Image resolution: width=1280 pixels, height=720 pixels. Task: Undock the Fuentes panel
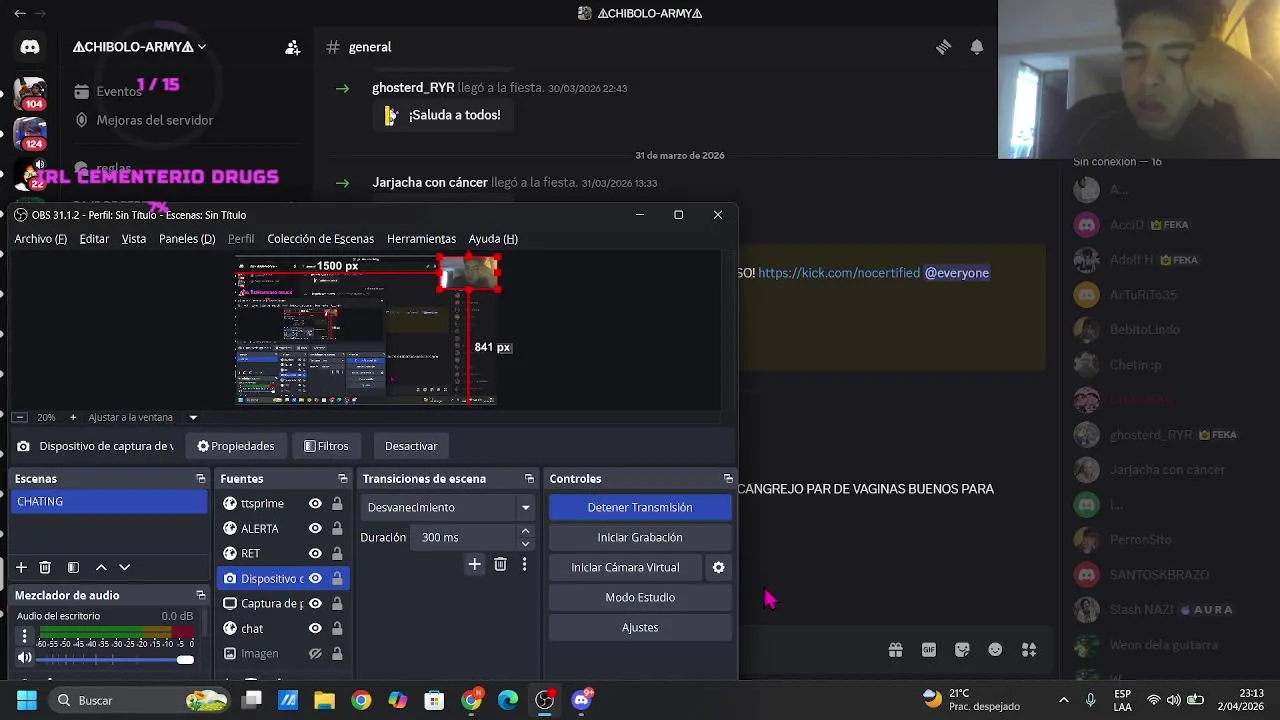343,479
